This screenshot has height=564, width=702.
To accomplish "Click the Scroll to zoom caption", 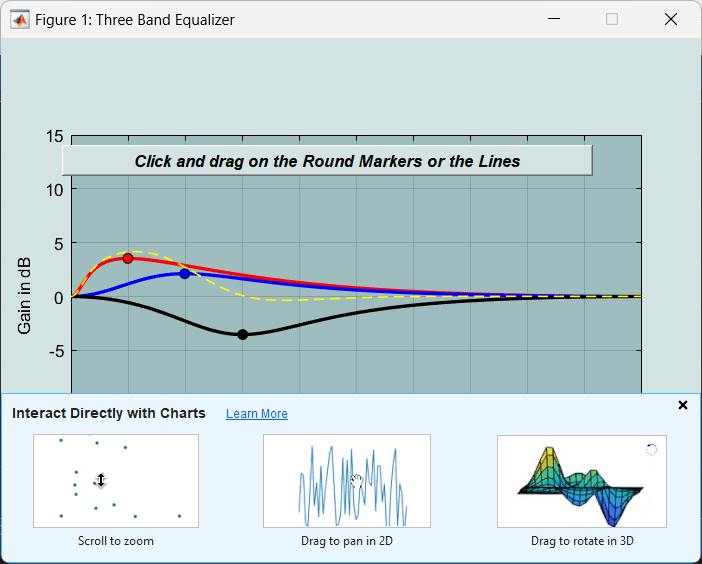I will 116,541.
